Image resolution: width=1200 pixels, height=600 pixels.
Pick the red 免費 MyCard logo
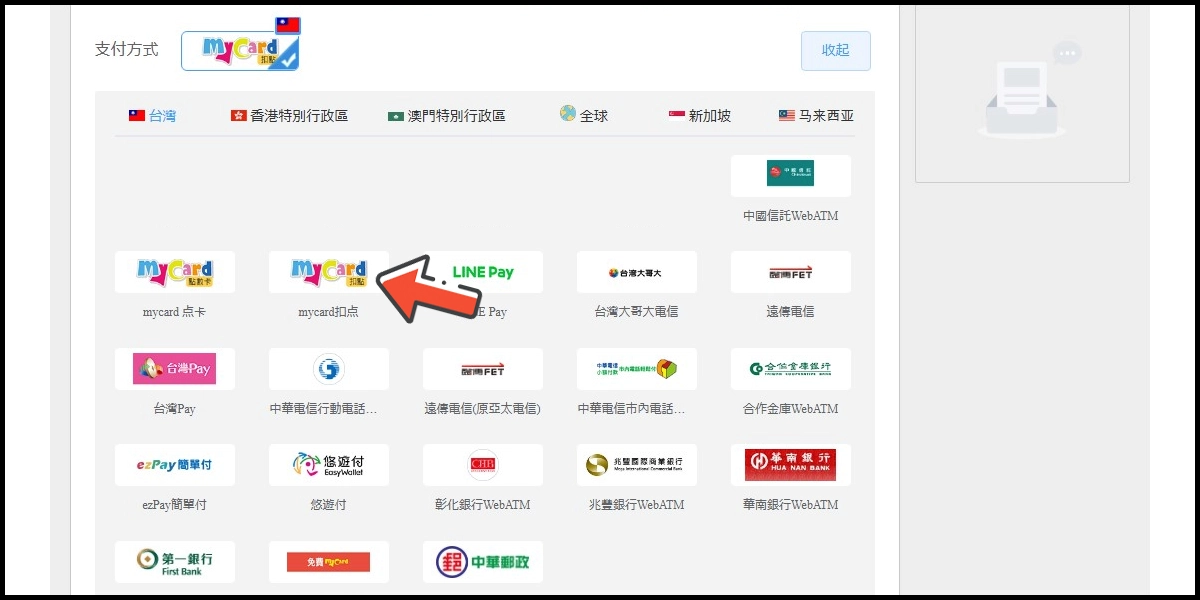tap(329, 562)
